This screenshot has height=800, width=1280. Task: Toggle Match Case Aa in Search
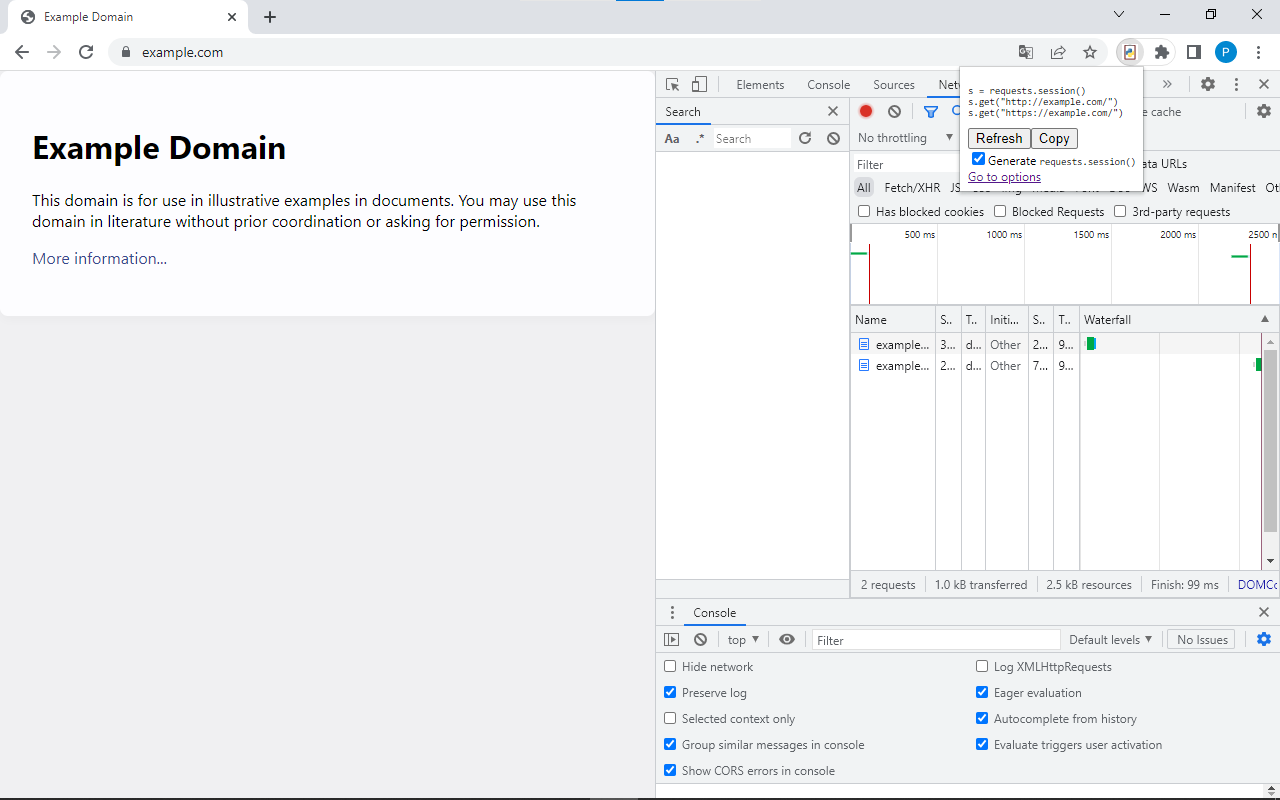672,139
